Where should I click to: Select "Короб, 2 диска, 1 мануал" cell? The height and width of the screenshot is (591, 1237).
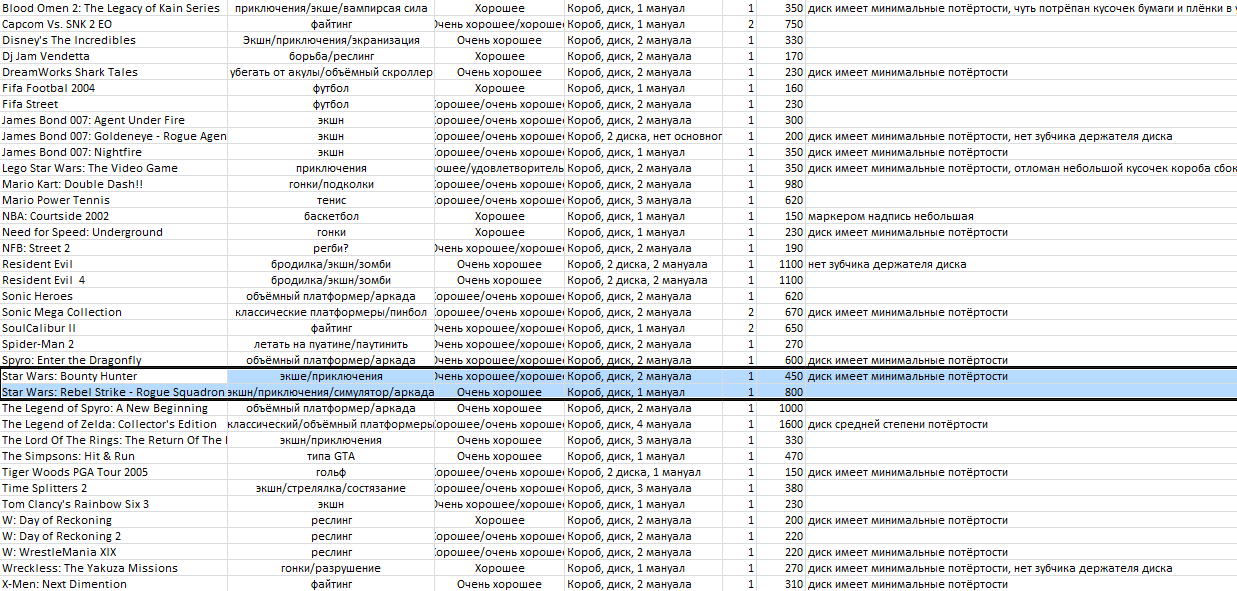(x=644, y=472)
